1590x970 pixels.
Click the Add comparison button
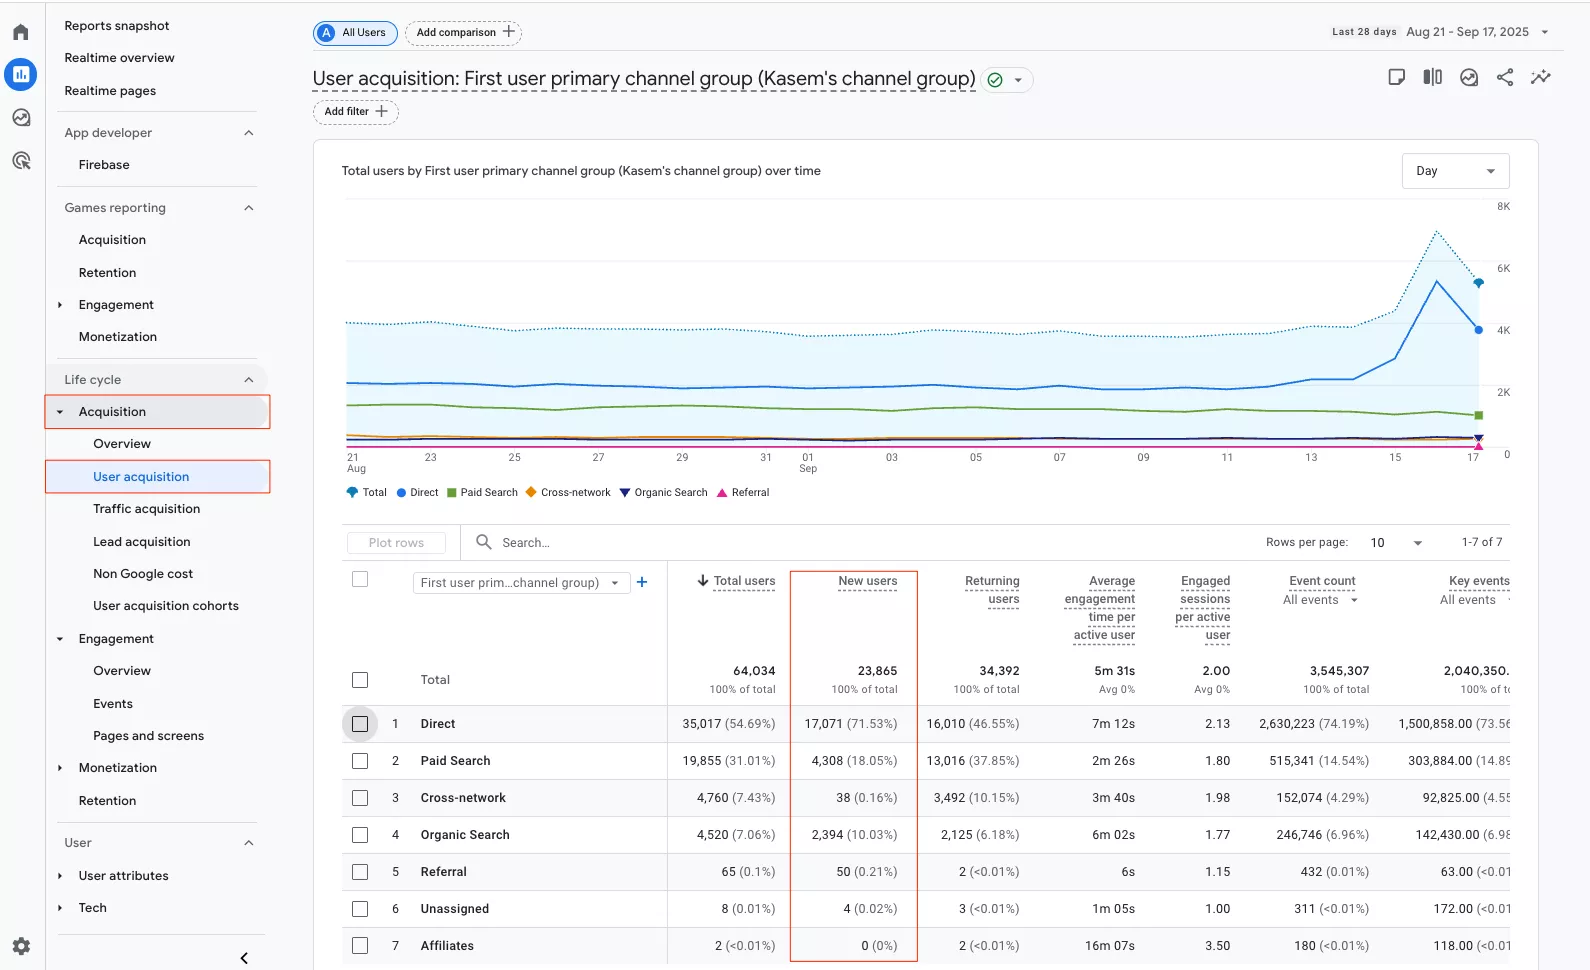pos(463,33)
